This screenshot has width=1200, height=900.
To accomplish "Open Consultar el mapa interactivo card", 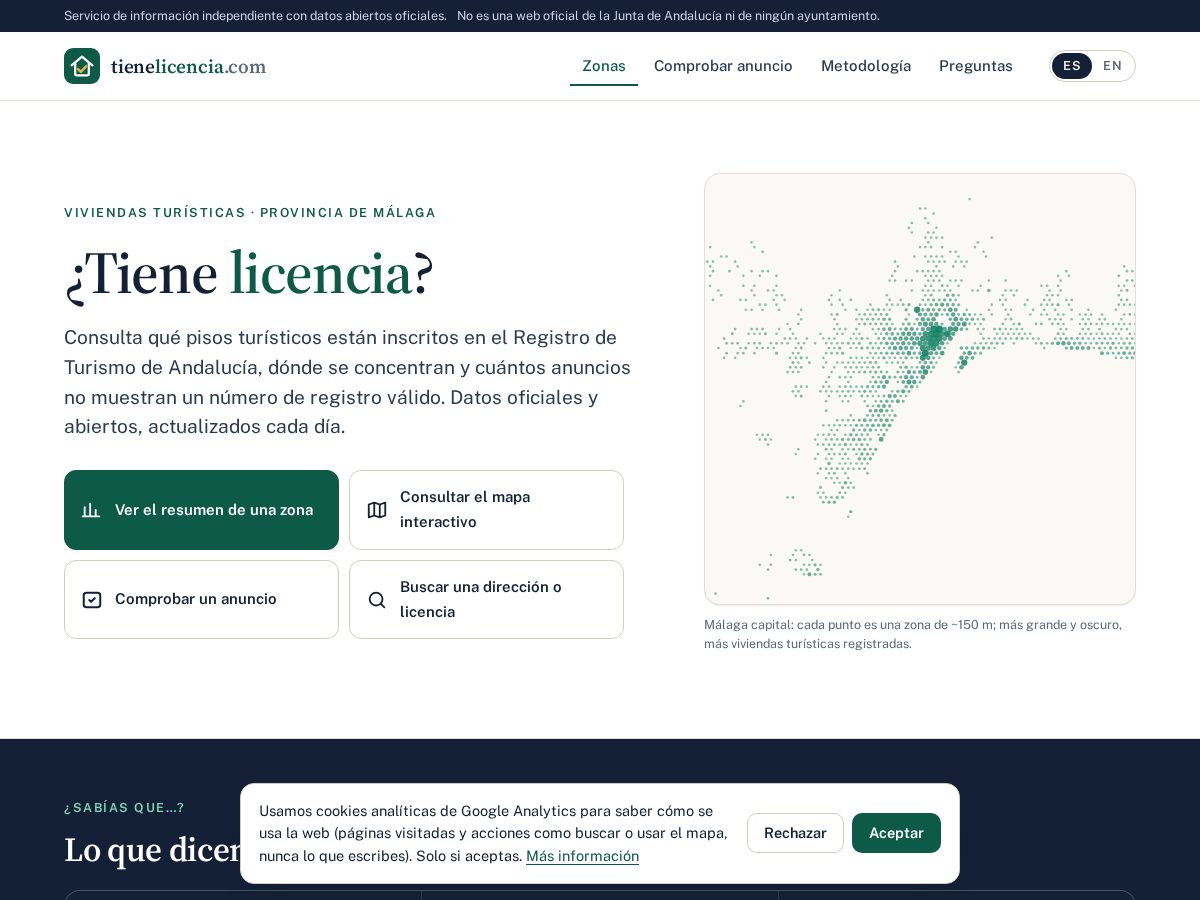I will click(486, 510).
